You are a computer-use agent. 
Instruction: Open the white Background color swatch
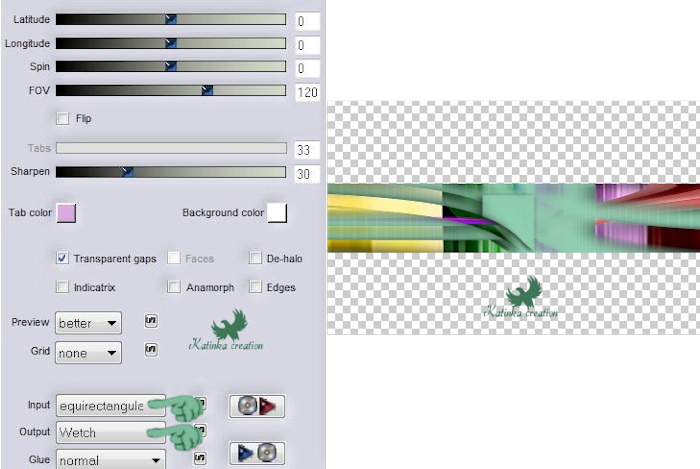tap(277, 212)
